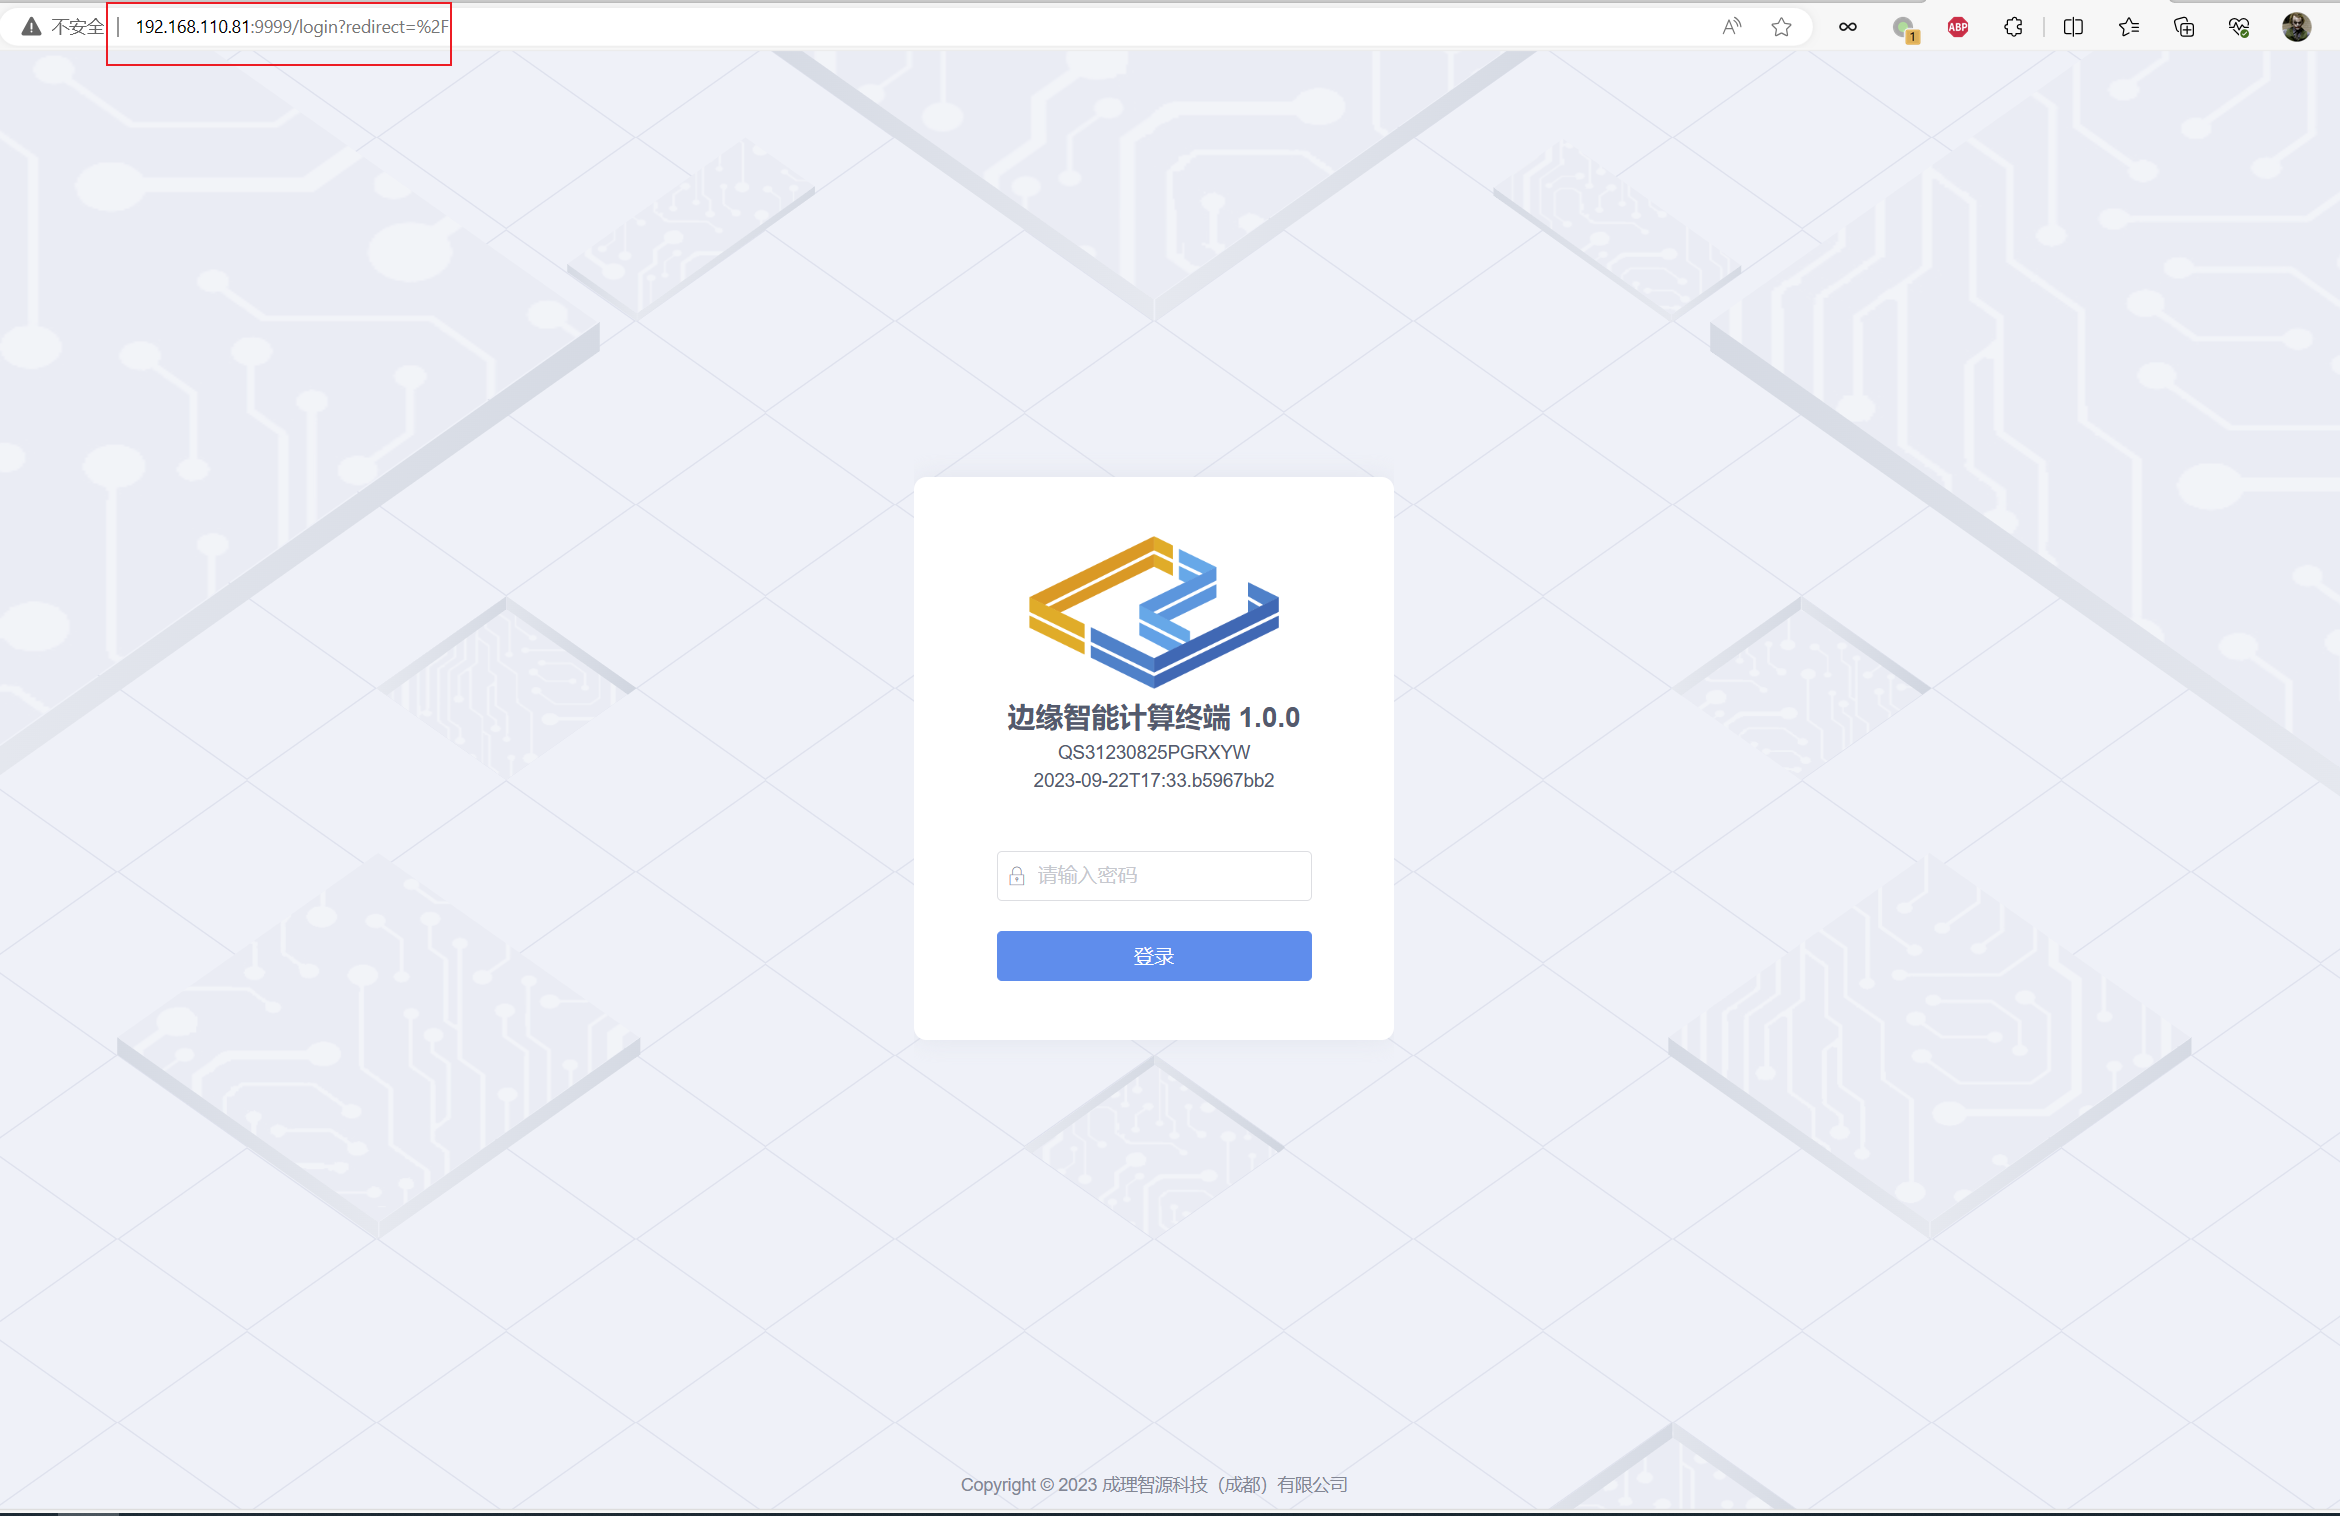Click the lock icon inside password field
This screenshot has height=1516, width=2340.
click(x=1018, y=875)
